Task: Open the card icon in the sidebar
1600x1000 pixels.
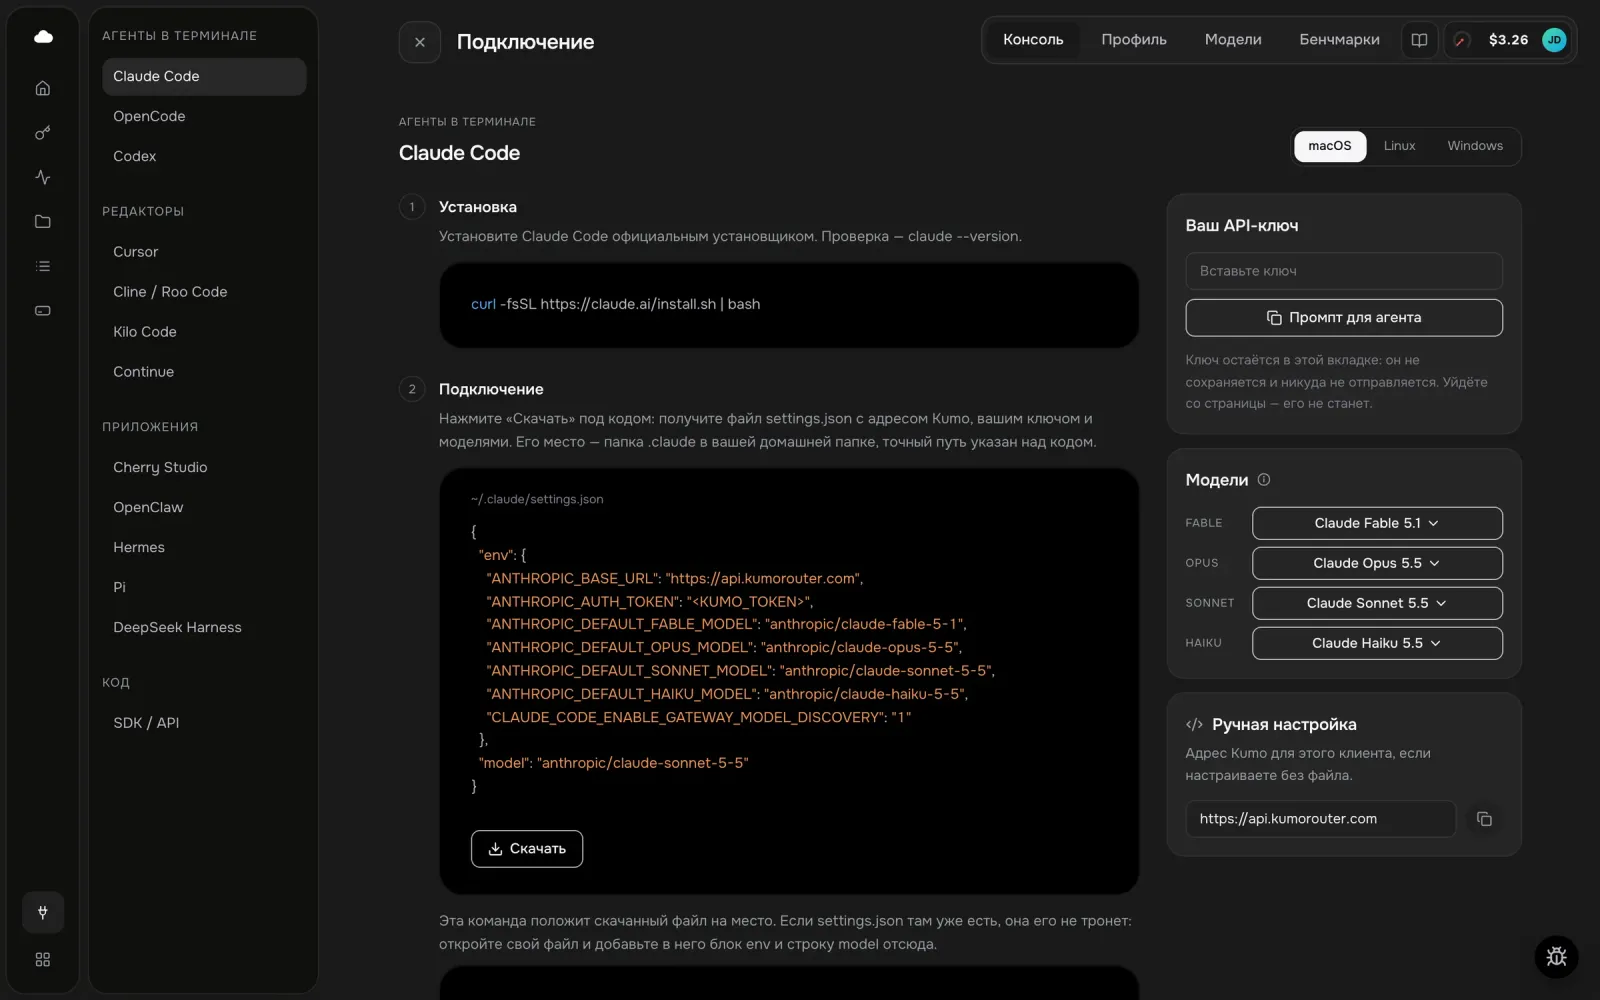Action: (43, 311)
